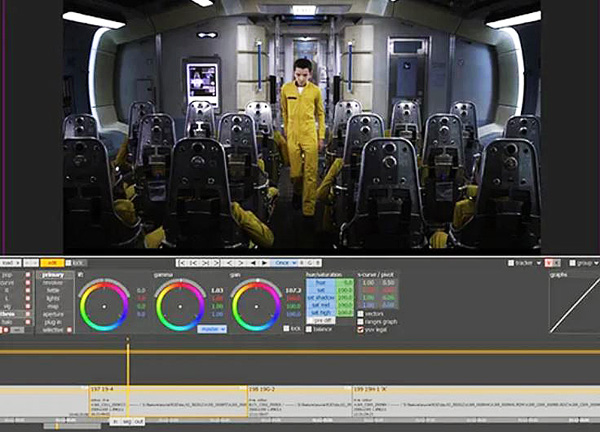Select the aperture tab

point(53,315)
